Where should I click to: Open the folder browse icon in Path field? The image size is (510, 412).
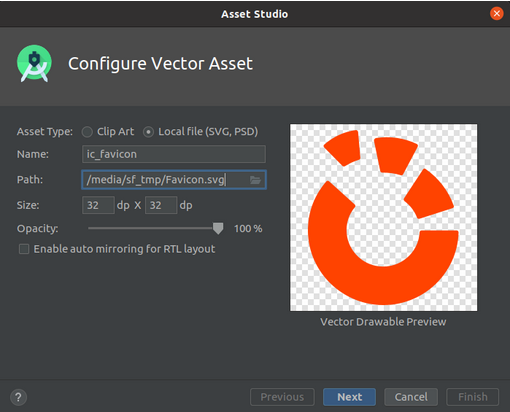[255, 180]
